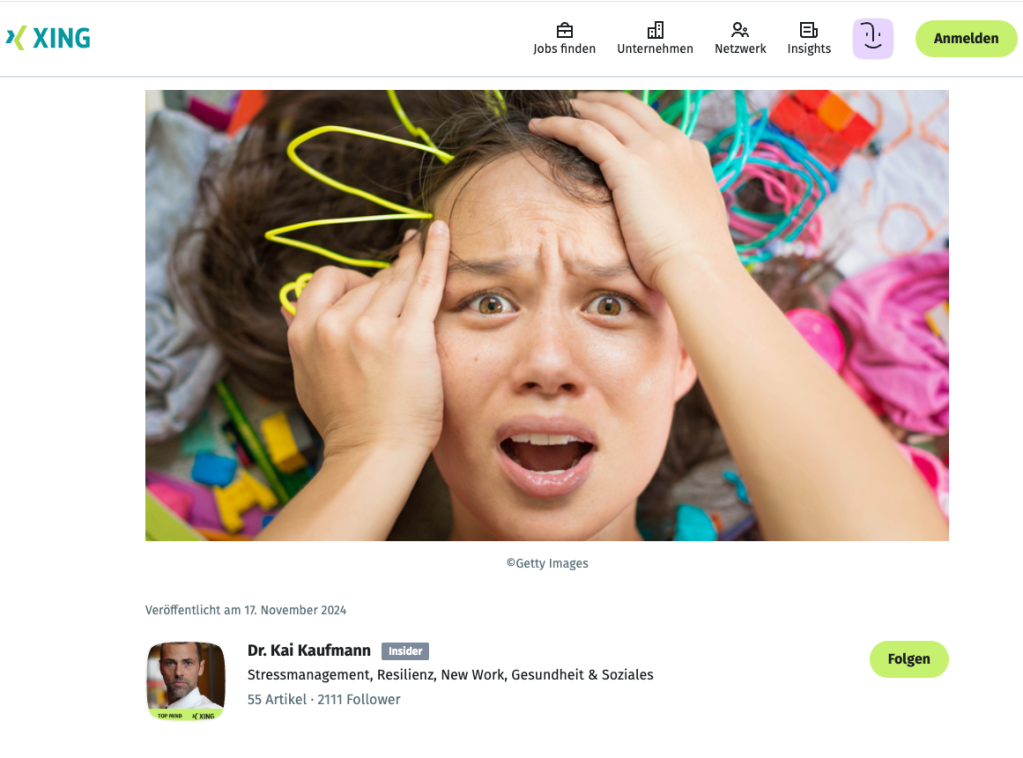Click the newspaper icon above Insights
Viewport: 1023px width, 758px height.
pos(808,30)
